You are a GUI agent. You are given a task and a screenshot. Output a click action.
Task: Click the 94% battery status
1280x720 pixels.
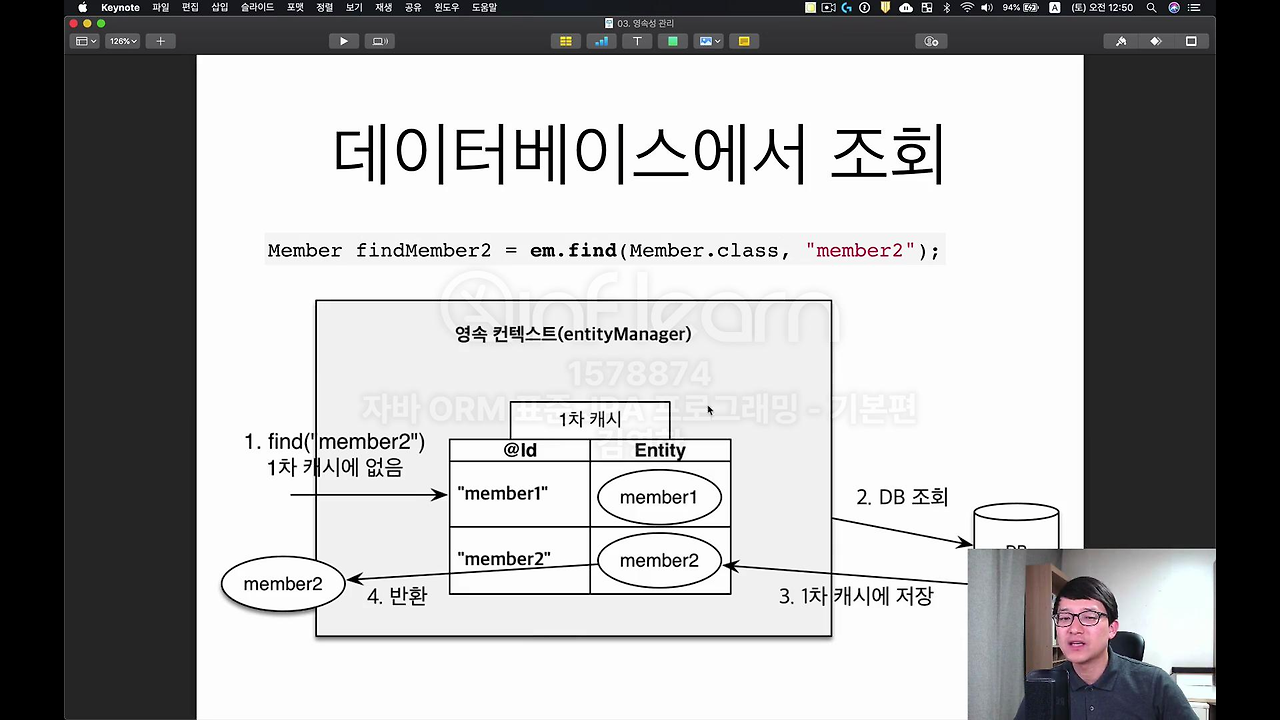click(1021, 7)
